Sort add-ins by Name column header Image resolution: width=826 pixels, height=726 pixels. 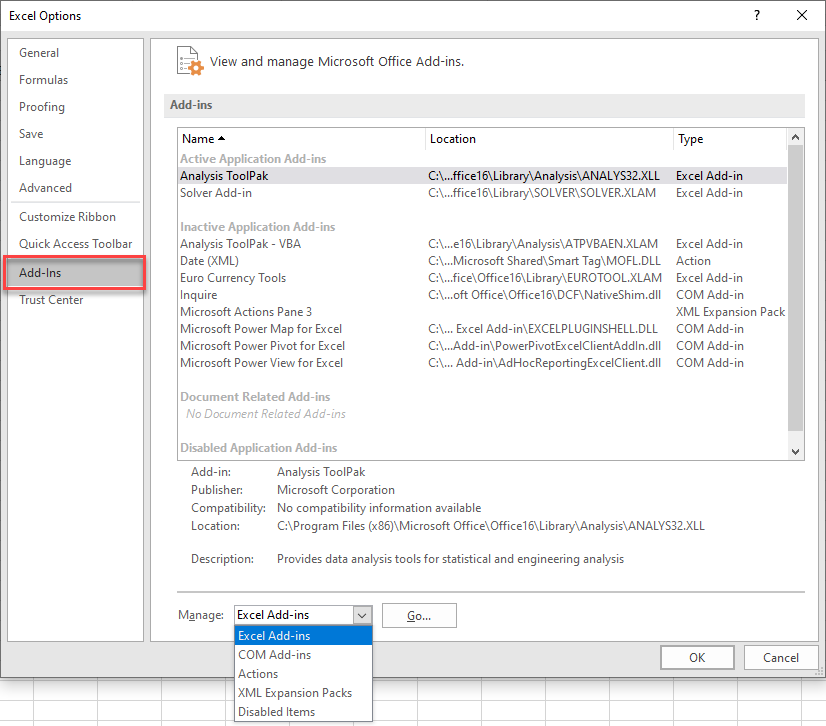point(301,139)
